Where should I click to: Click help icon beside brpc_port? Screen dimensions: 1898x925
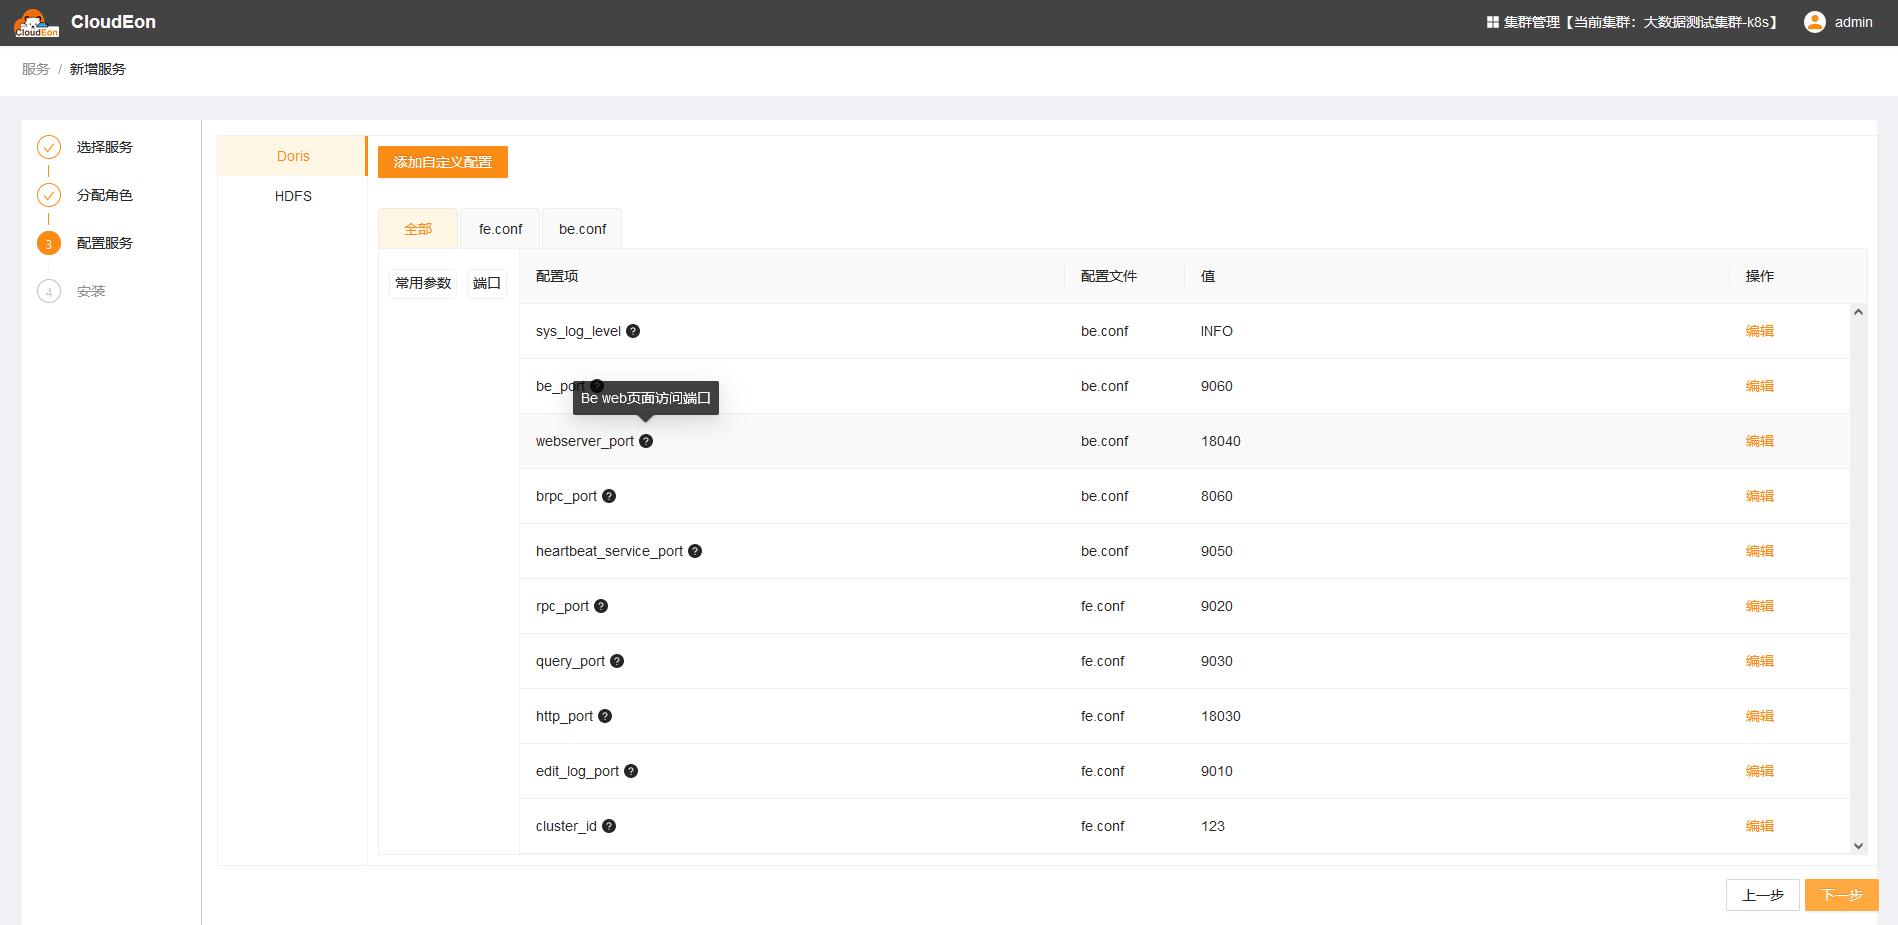coord(609,496)
